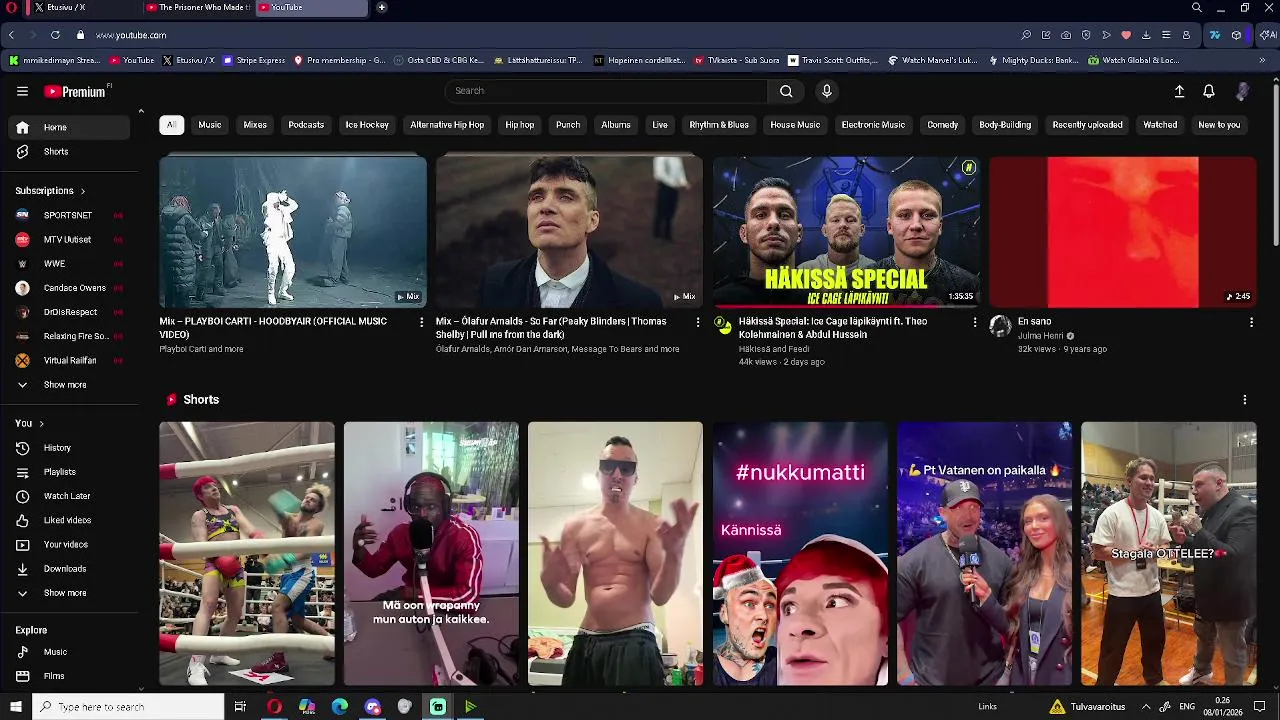1280x720 pixels.
Task: Open the Stagala OTTELEE? Short
Action: (x=1168, y=554)
